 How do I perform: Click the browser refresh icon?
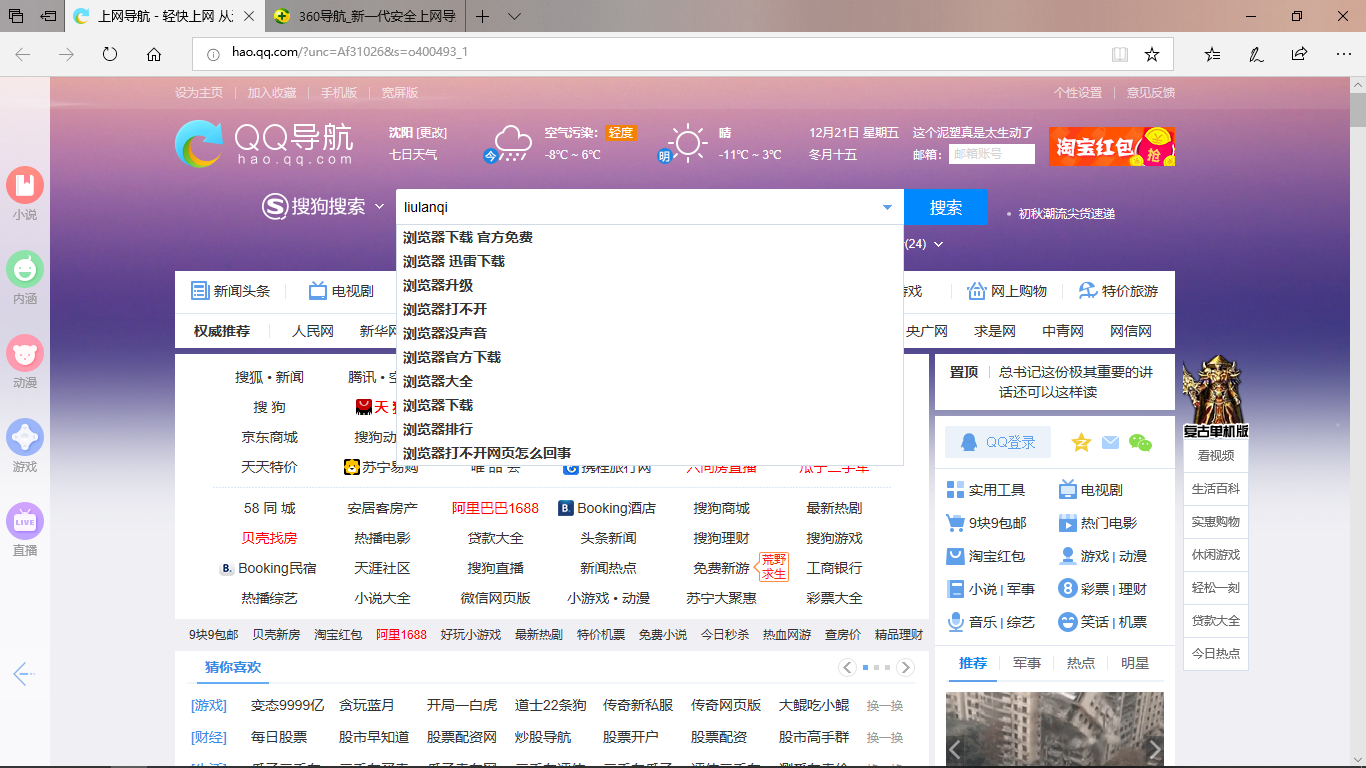(110, 54)
